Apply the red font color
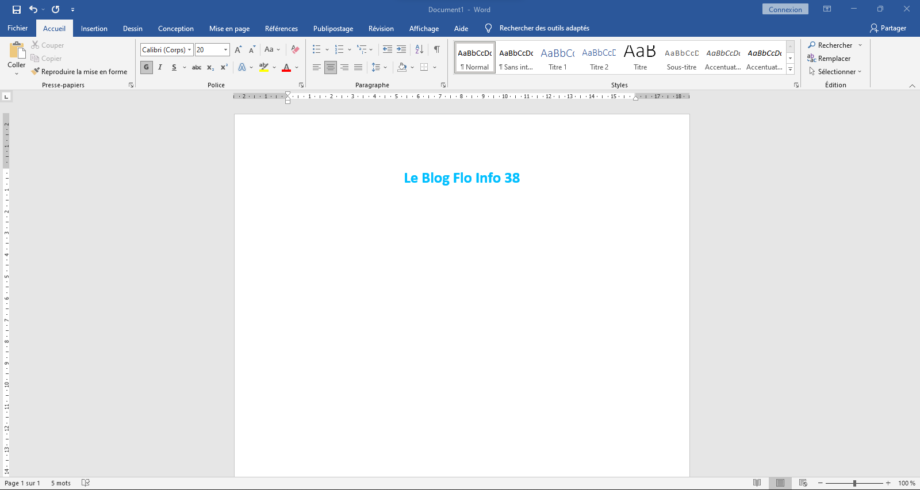Screen dimensions: 920x490 pos(286,67)
